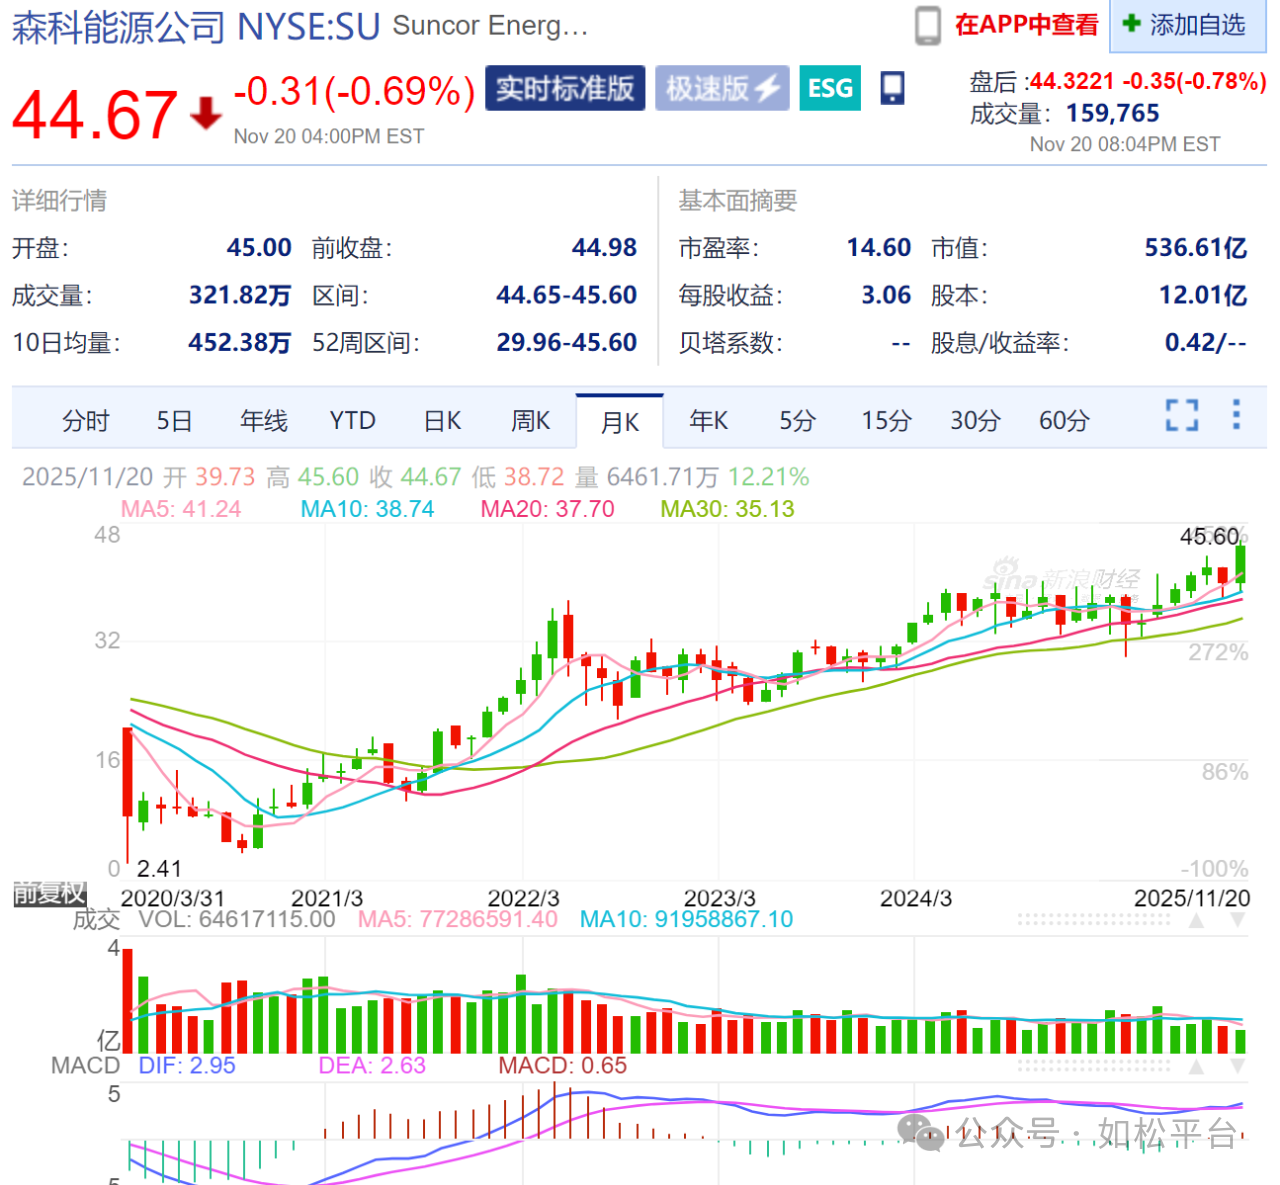Click the mobile device icon next to ESG

click(892, 89)
